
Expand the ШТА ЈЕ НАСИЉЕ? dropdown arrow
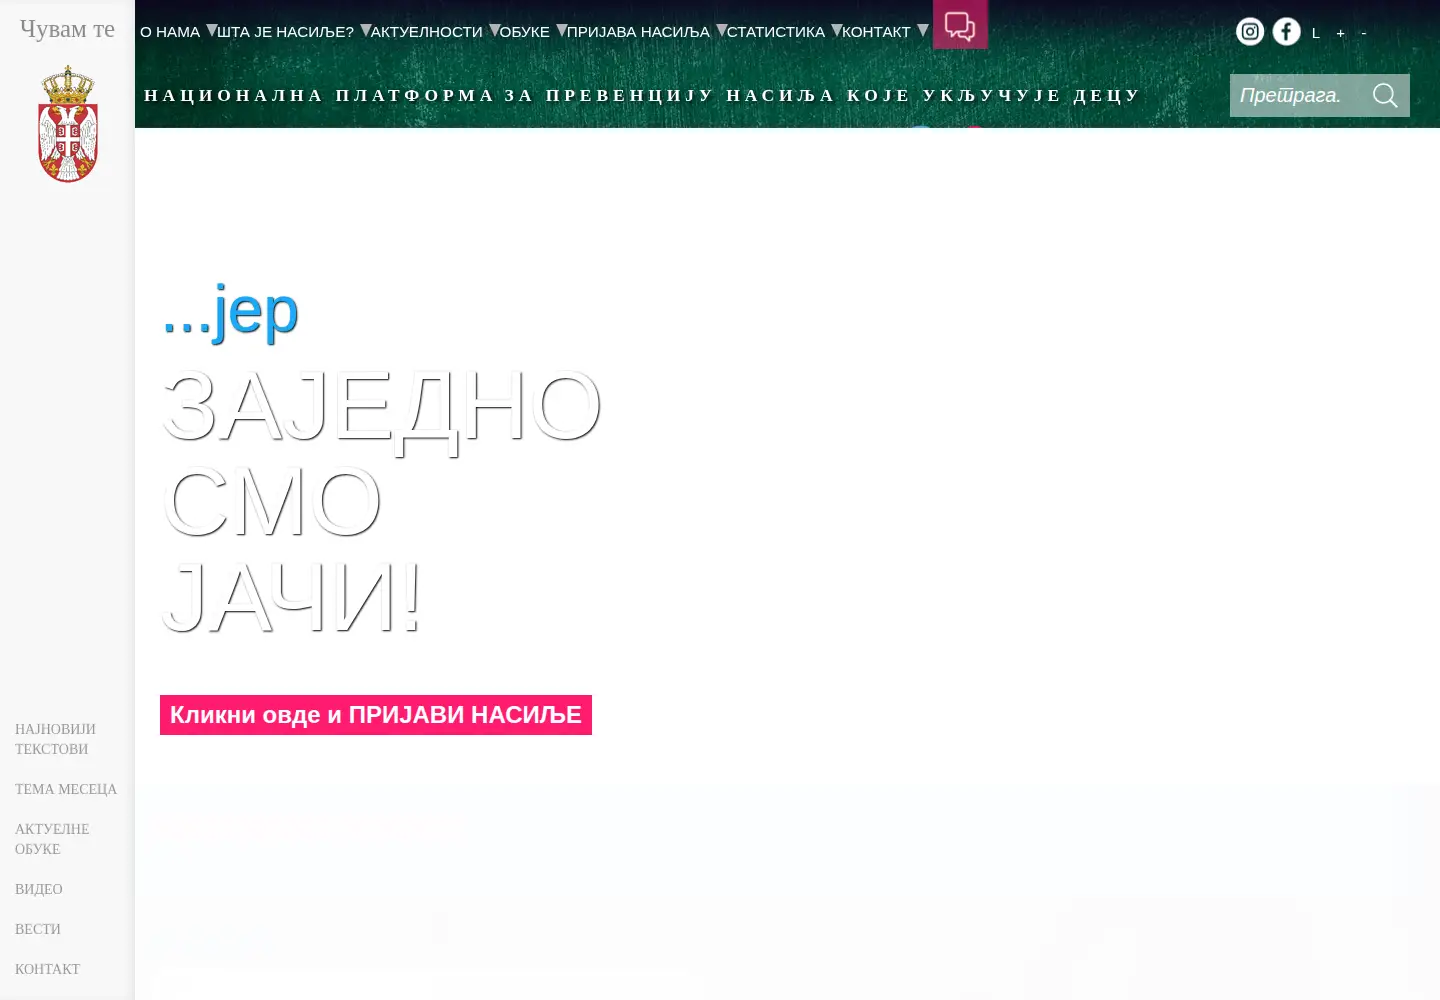(365, 31)
